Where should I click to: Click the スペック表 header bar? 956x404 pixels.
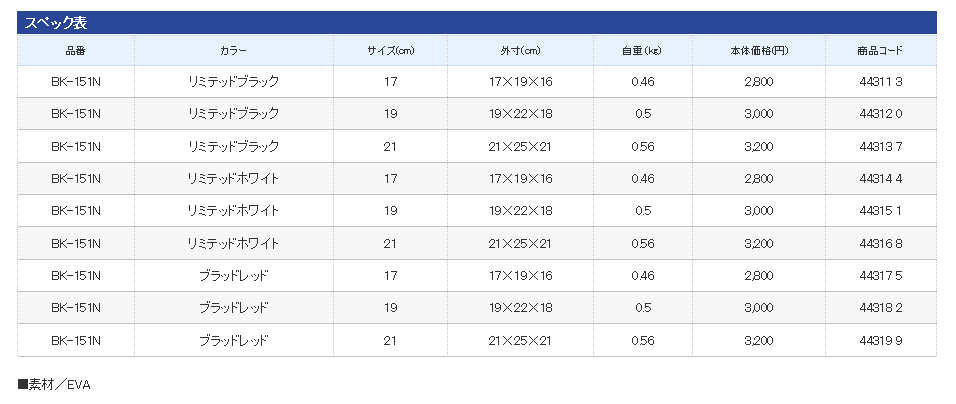tap(476, 22)
